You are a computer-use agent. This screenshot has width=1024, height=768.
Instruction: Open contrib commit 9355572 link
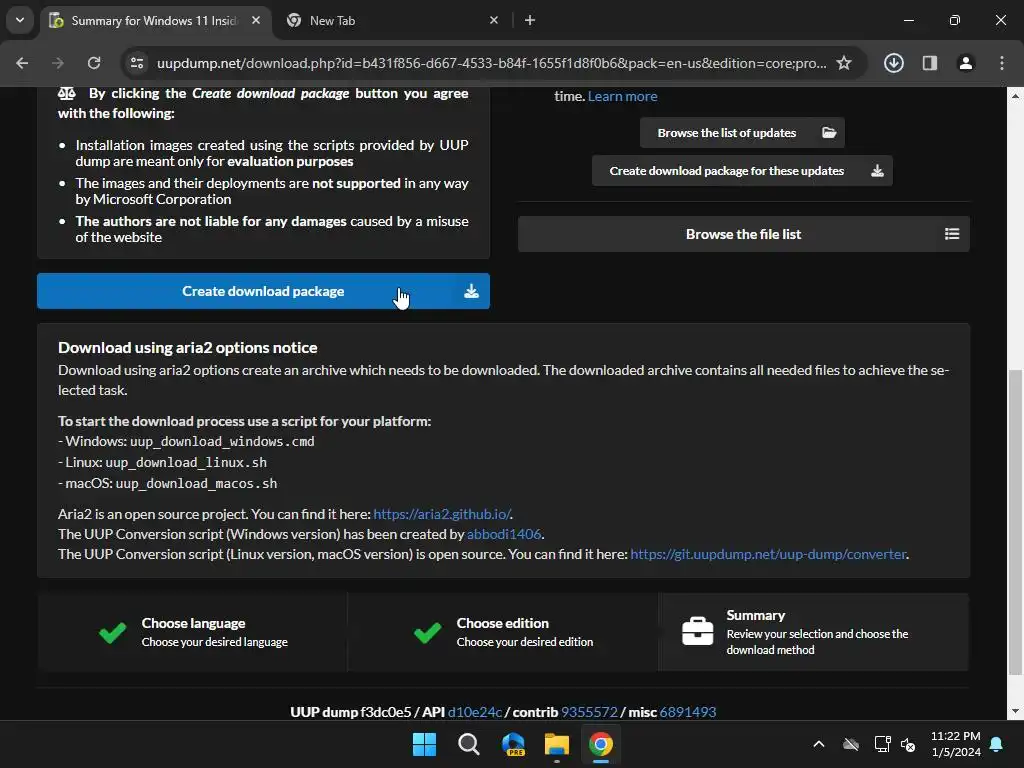click(589, 712)
